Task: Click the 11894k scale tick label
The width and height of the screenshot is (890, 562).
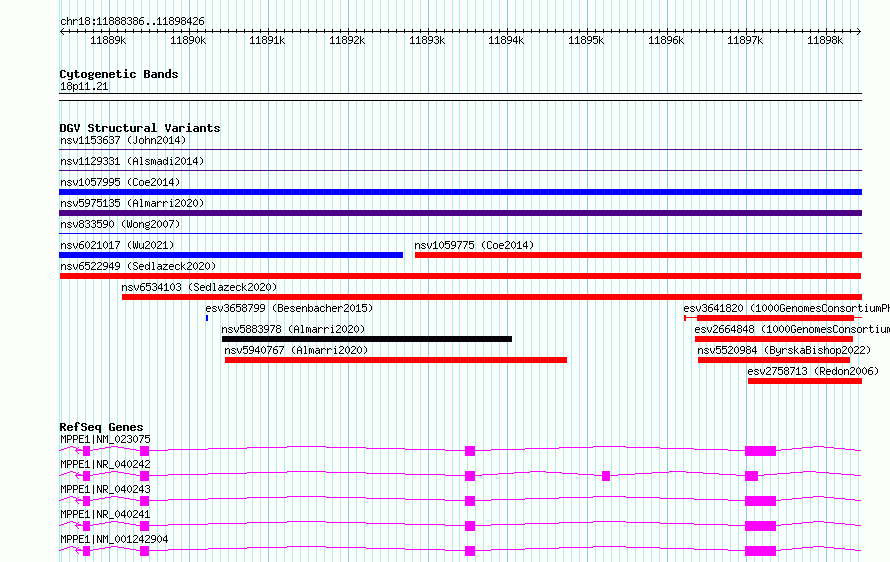Action: [x=506, y=40]
